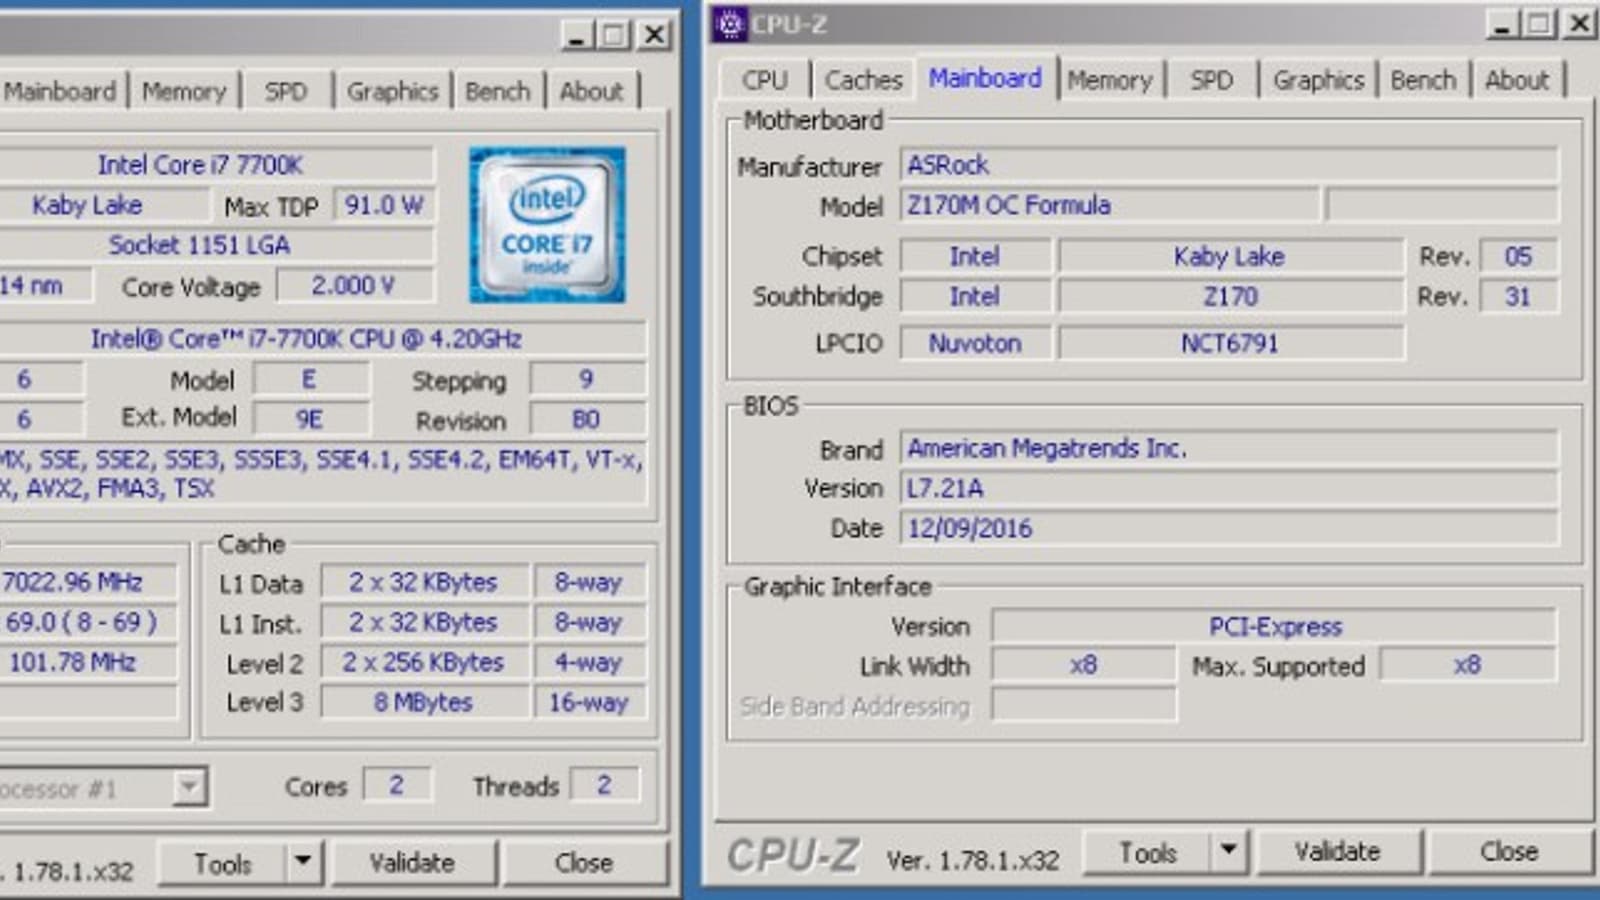Open the About tab in the right window
Viewport: 1600px width, 900px height.
(1516, 80)
